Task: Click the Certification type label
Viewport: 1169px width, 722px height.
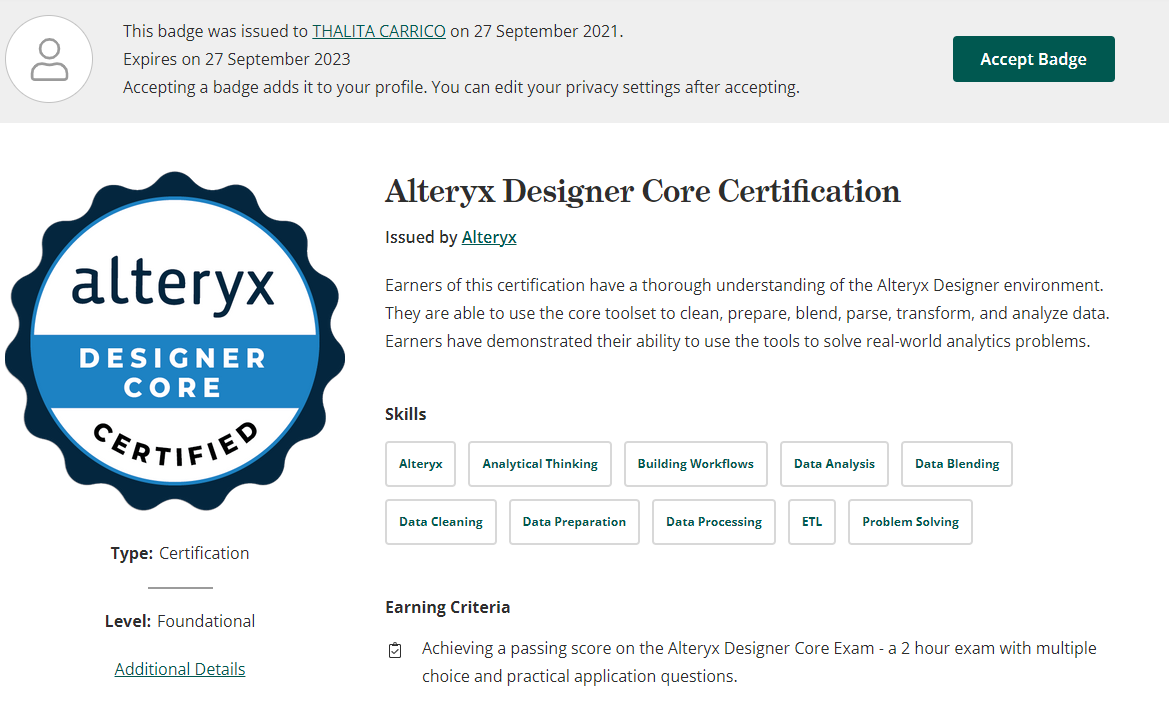Action: (x=203, y=552)
